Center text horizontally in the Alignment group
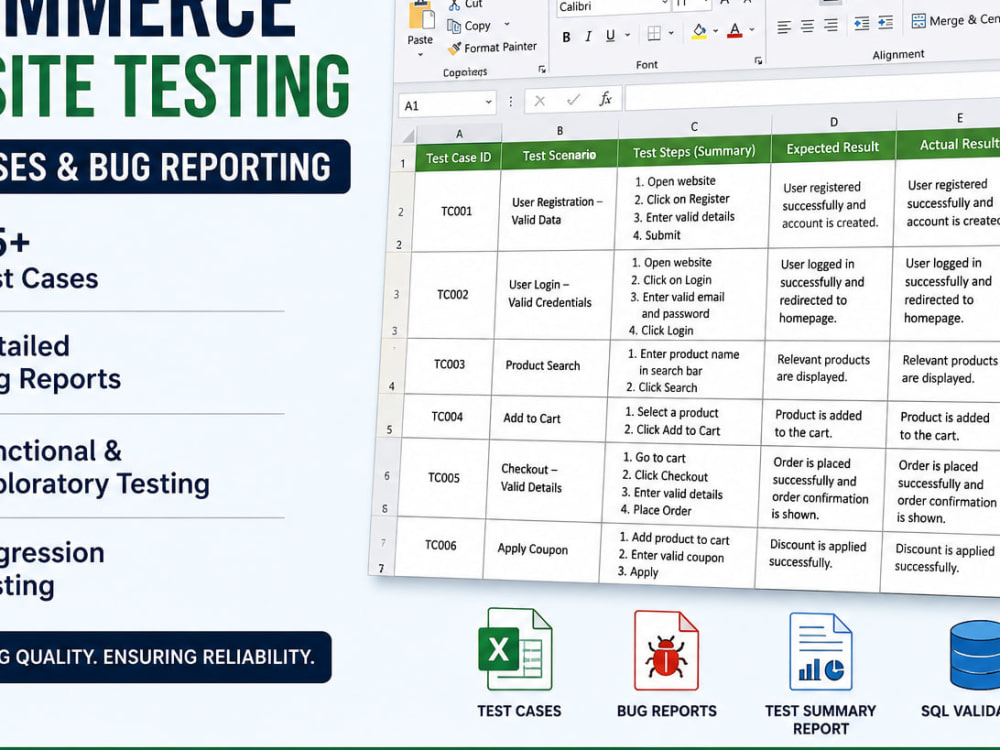This screenshot has height=750, width=1000. (807, 26)
